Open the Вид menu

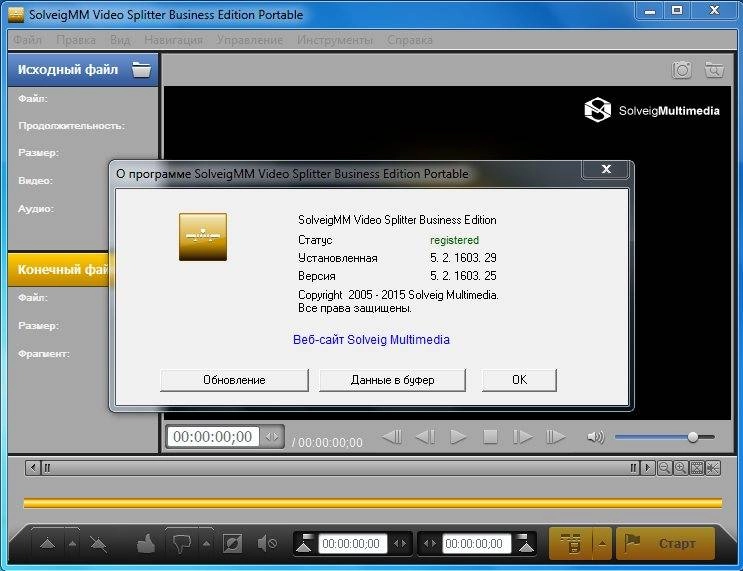point(120,40)
